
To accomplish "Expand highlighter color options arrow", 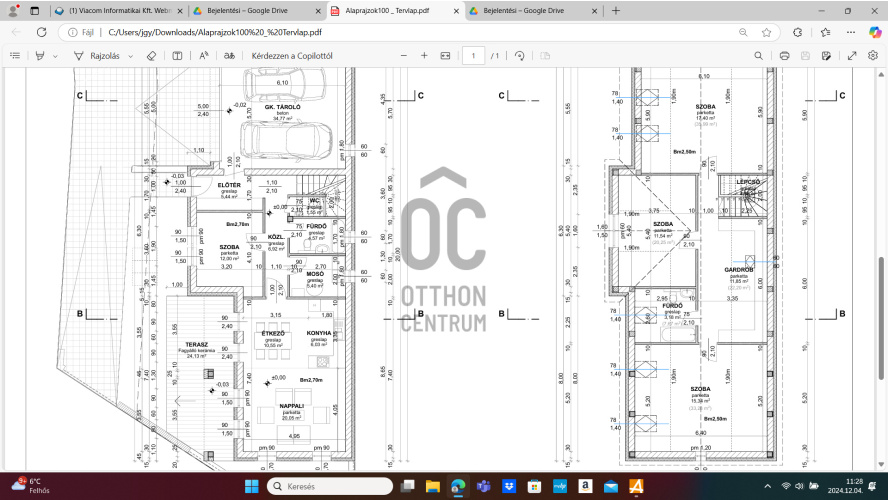I will [x=55, y=56].
